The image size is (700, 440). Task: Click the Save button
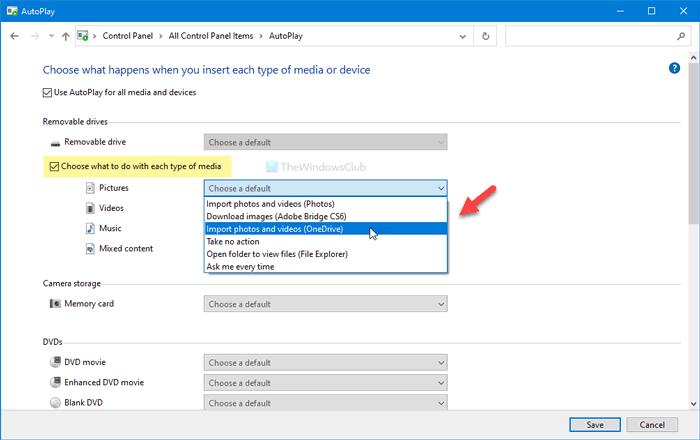click(x=594, y=425)
